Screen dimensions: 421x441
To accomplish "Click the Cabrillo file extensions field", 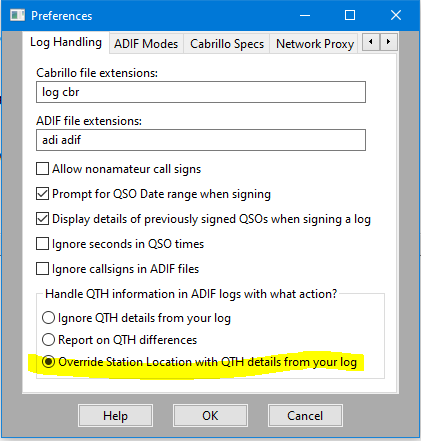I will (x=201, y=92).
